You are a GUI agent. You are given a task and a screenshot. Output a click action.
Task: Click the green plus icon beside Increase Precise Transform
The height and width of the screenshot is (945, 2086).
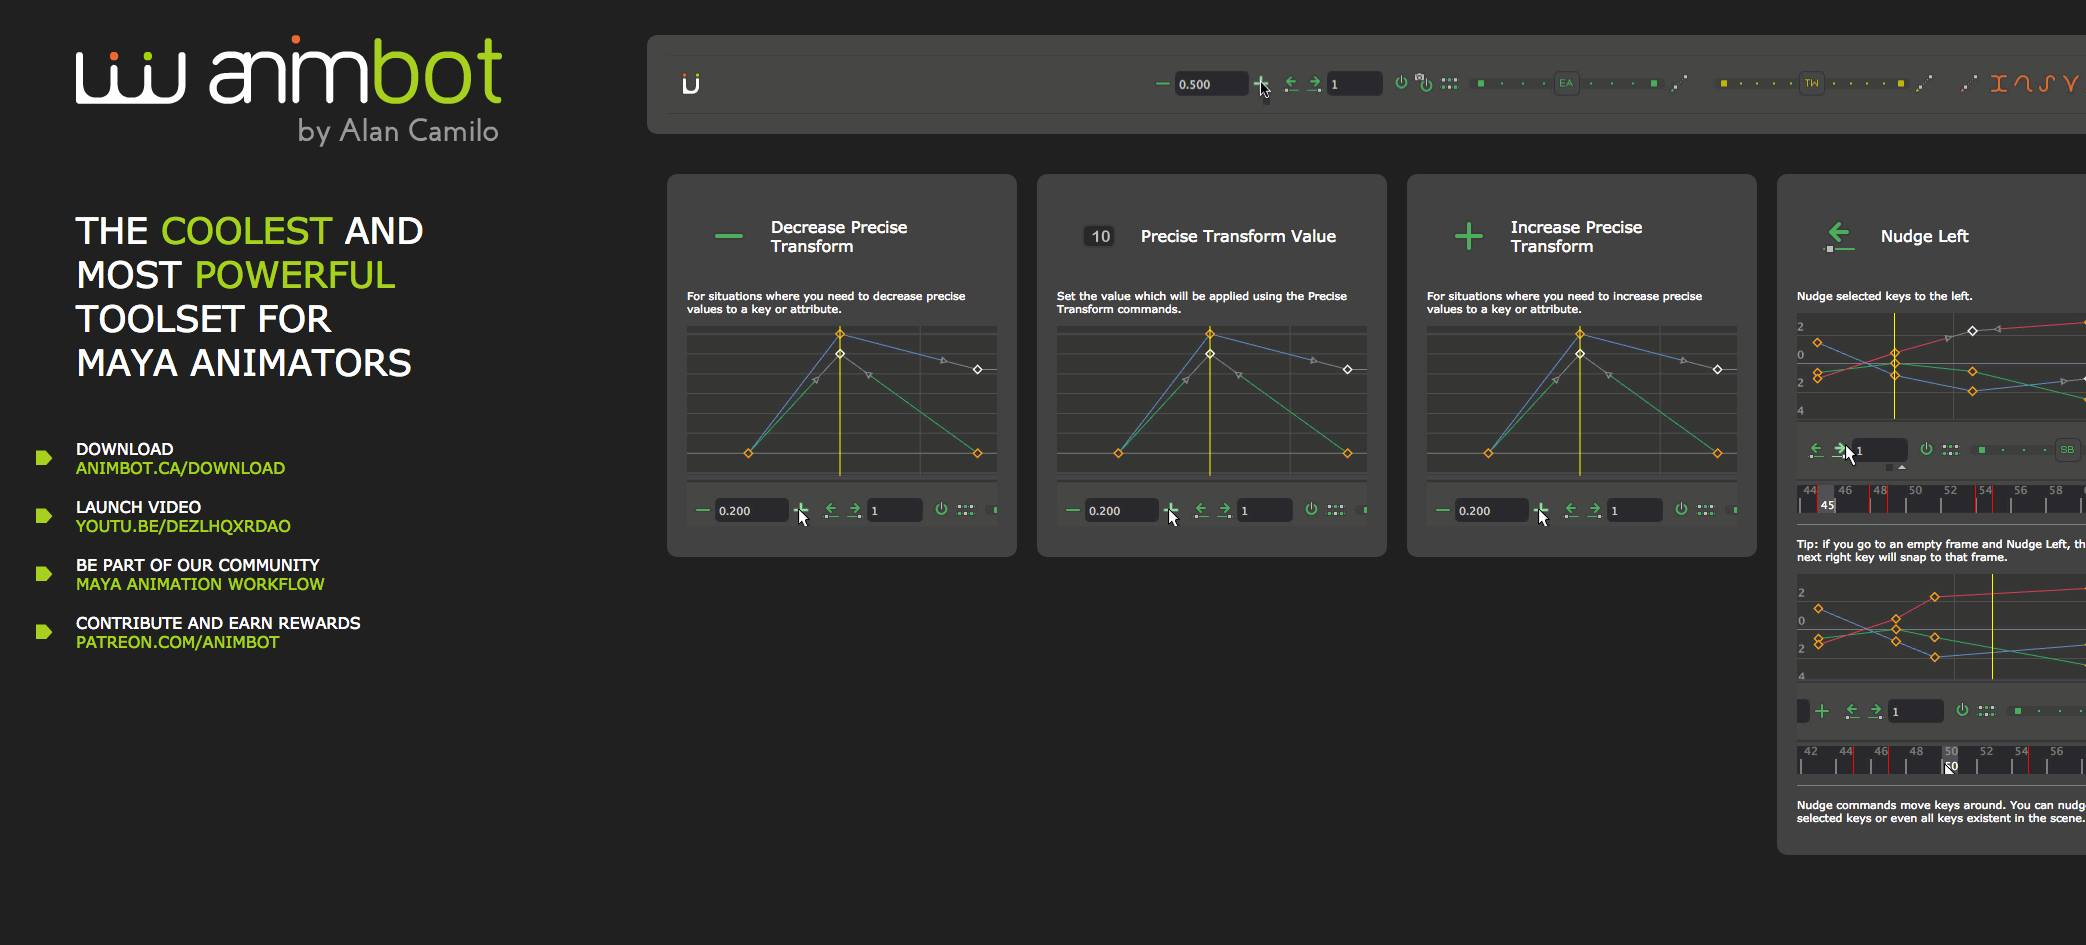pos(1468,236)
